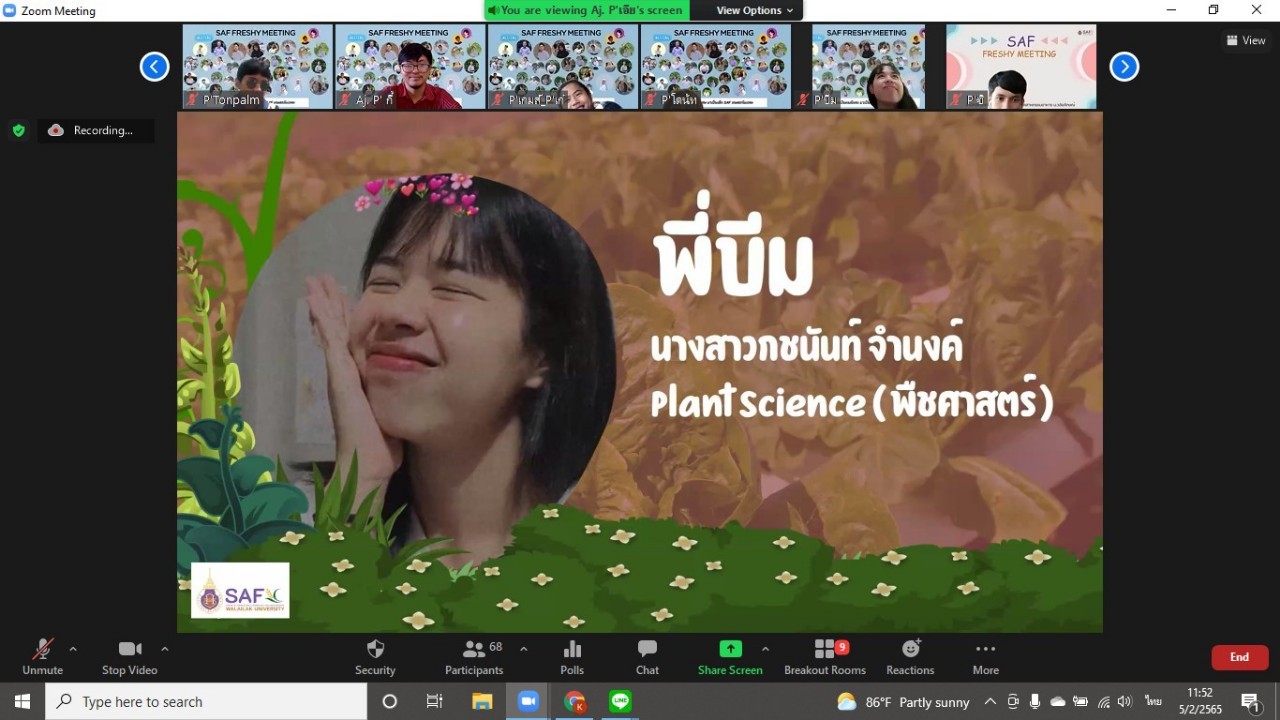The height and width of the screenshot is (720, 1280).
Task: Open the LINE app in the taskbar
Action: [620, 702]
